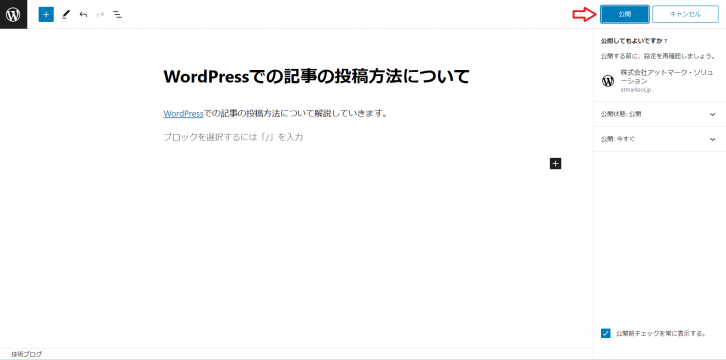Click the 公開してもよいですか？ heading
Viewport: 726px width, 360px height.
[x=634, y=41]
